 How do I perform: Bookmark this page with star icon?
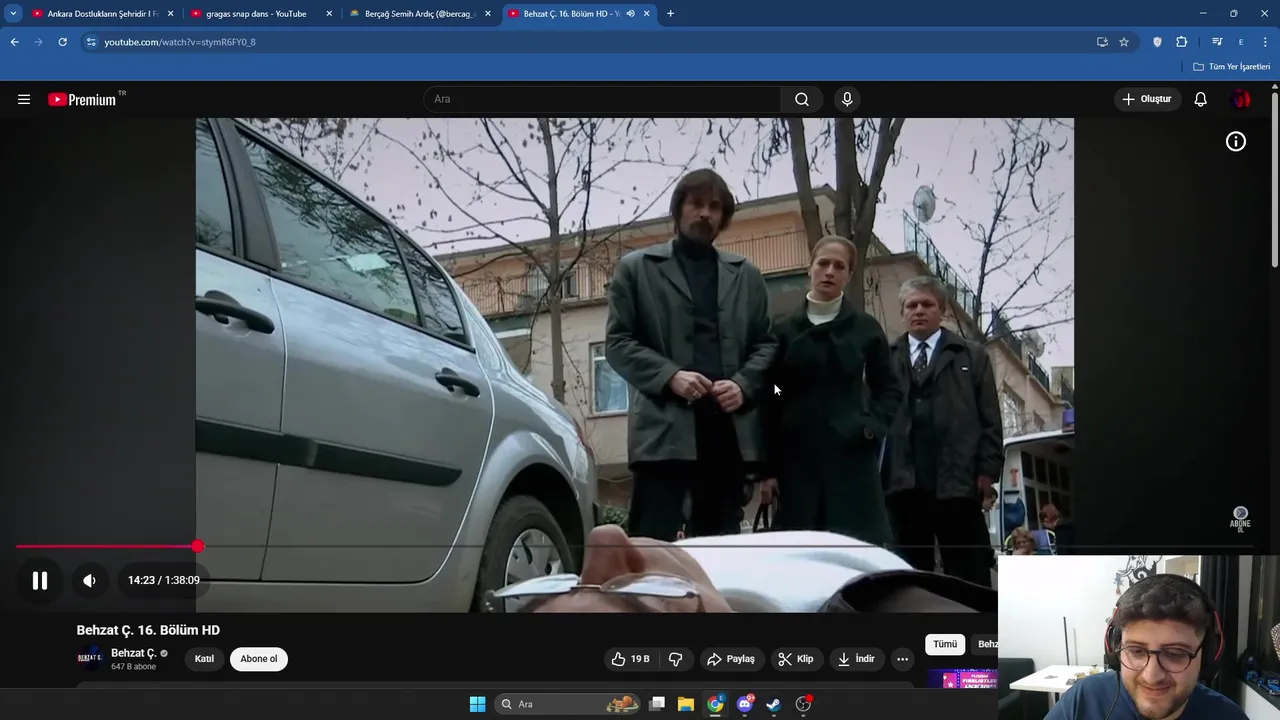(1124, 42)
